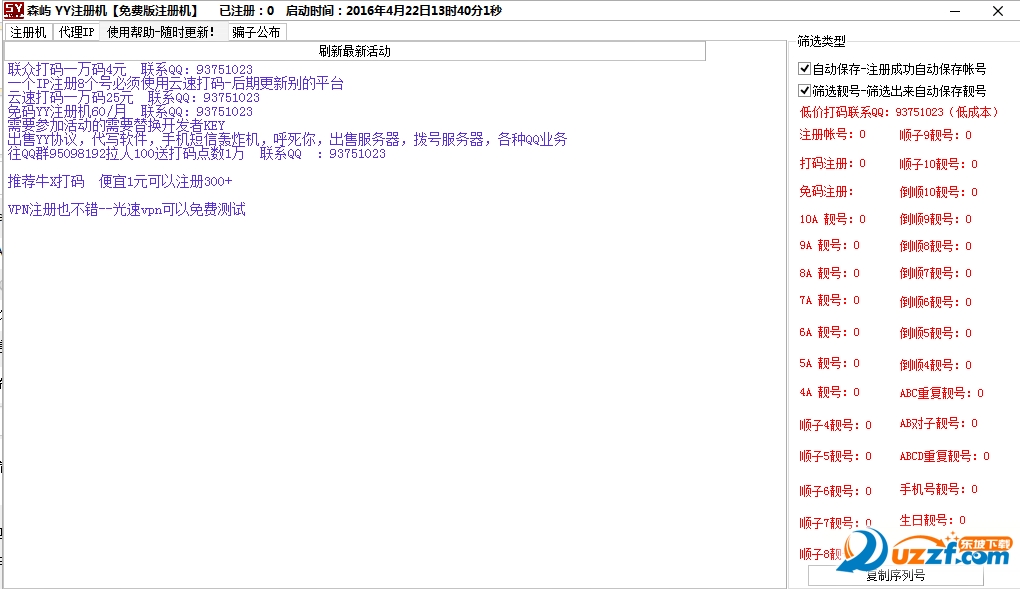This screenshot has height=589, width=1020.
Task: Click the 6A 靓号: 0 counter
Action: click(x=829, y=333)
